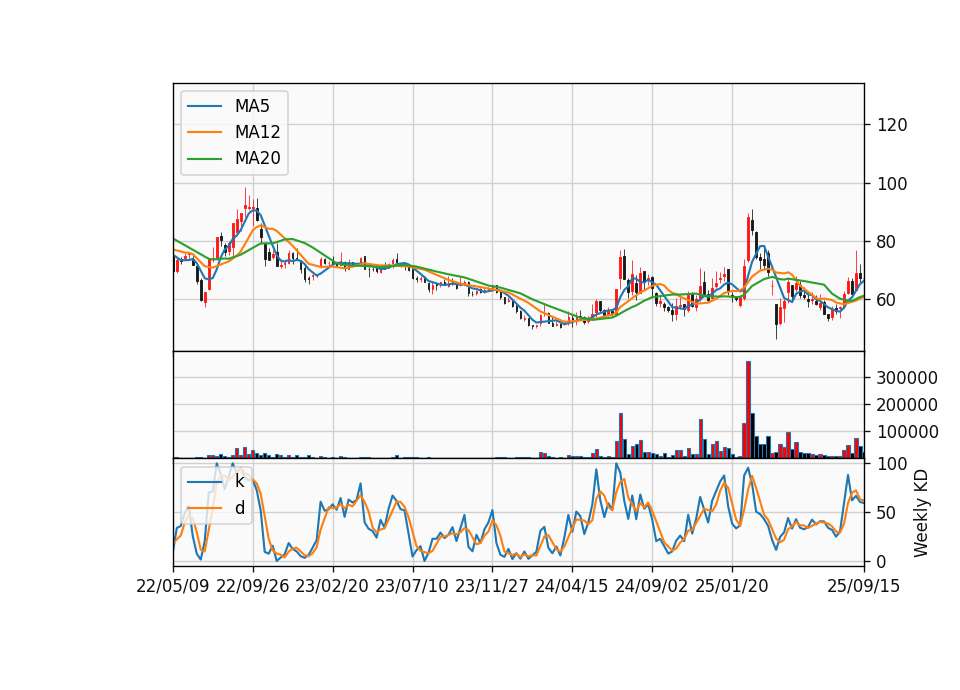Viewport: 960px width, 690px height.
Task: Click the 200000 volume axis label
Action: (x=907, y=405)
